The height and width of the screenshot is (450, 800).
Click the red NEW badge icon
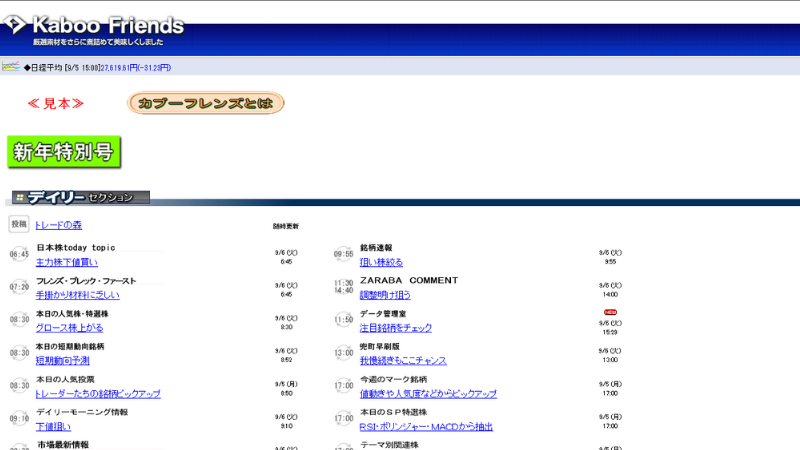610,312
